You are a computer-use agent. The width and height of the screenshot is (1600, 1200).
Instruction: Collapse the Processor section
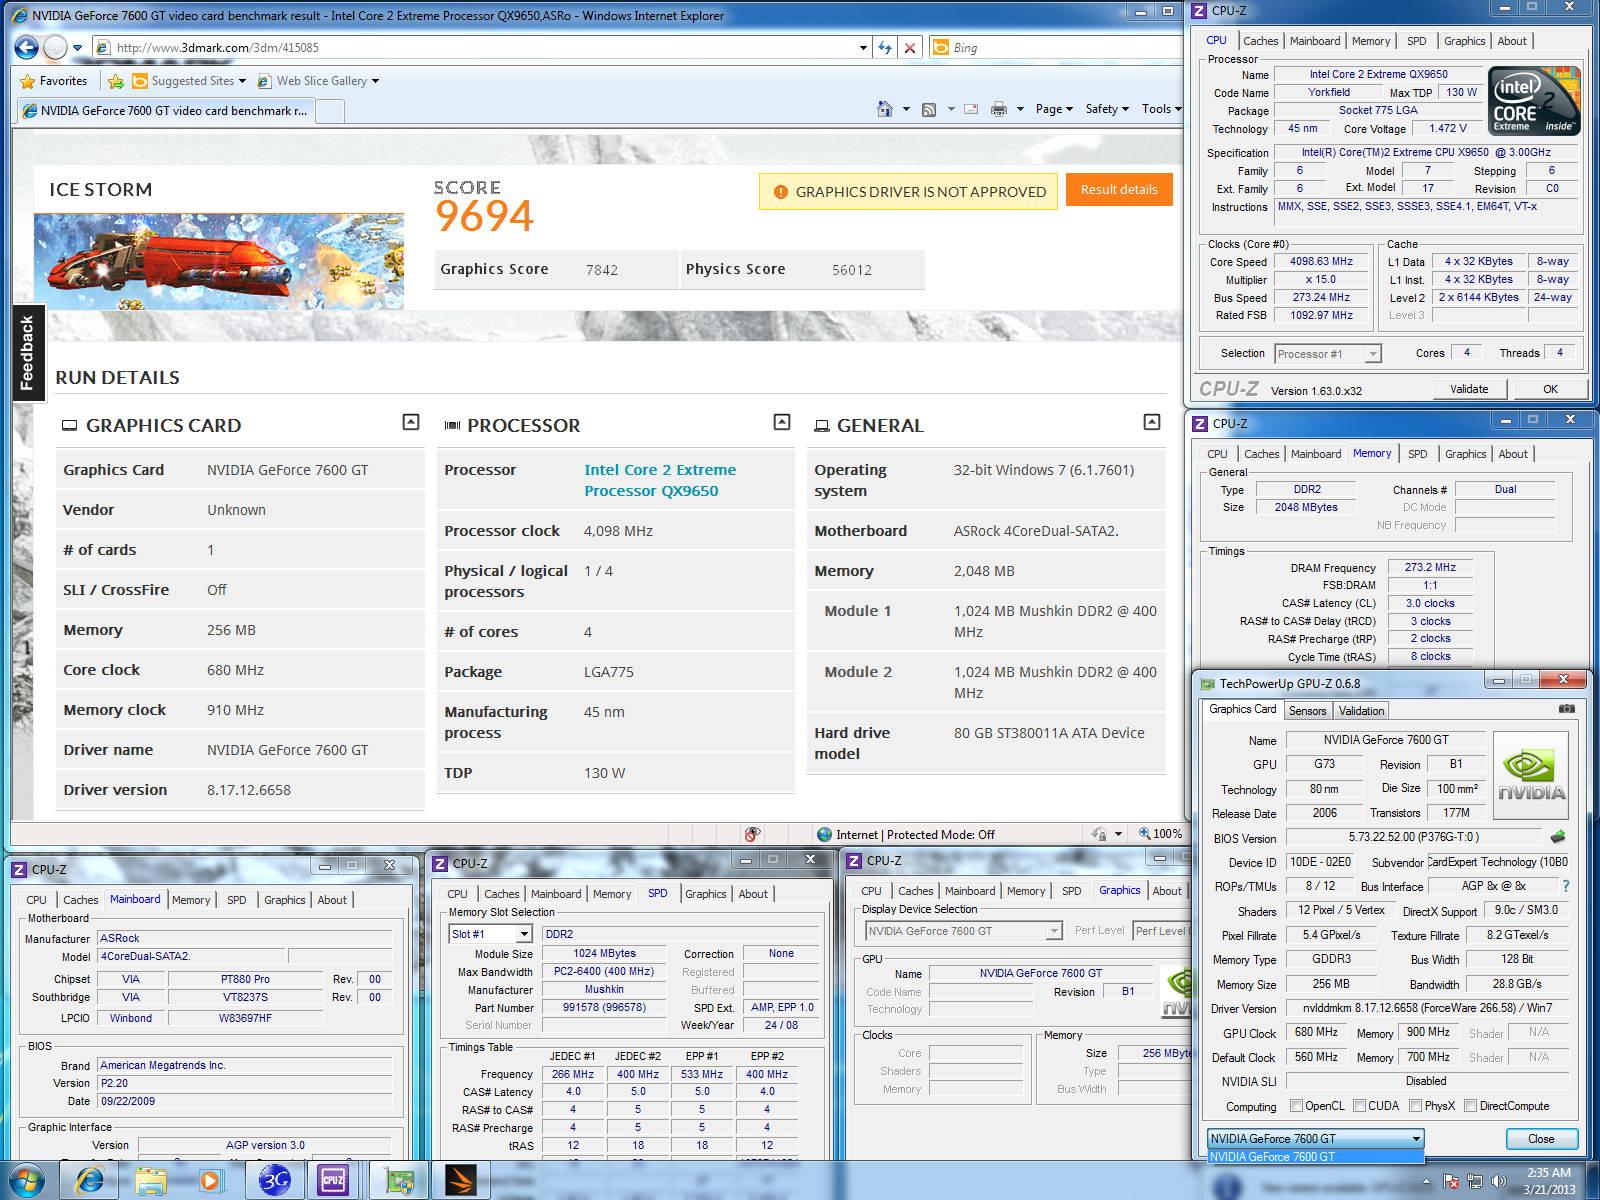tap(782, 422)
